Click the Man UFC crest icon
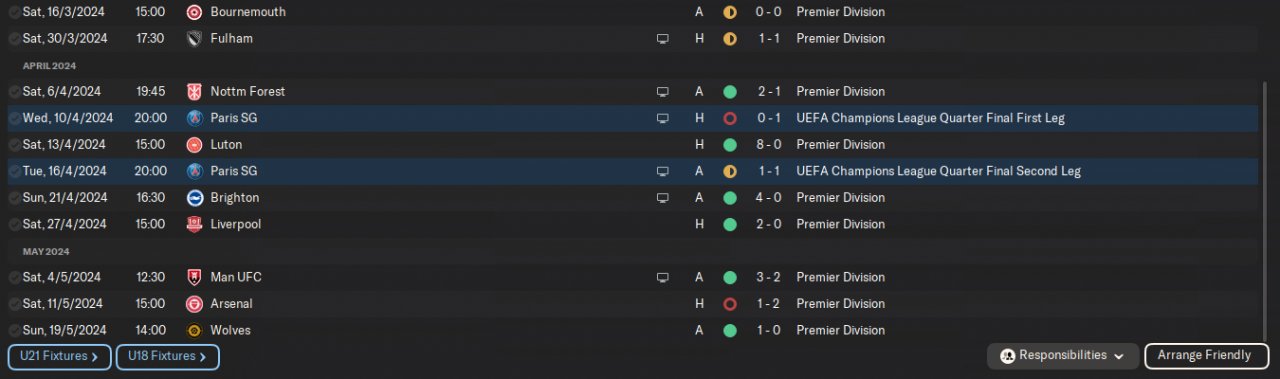 click(194, 277)
